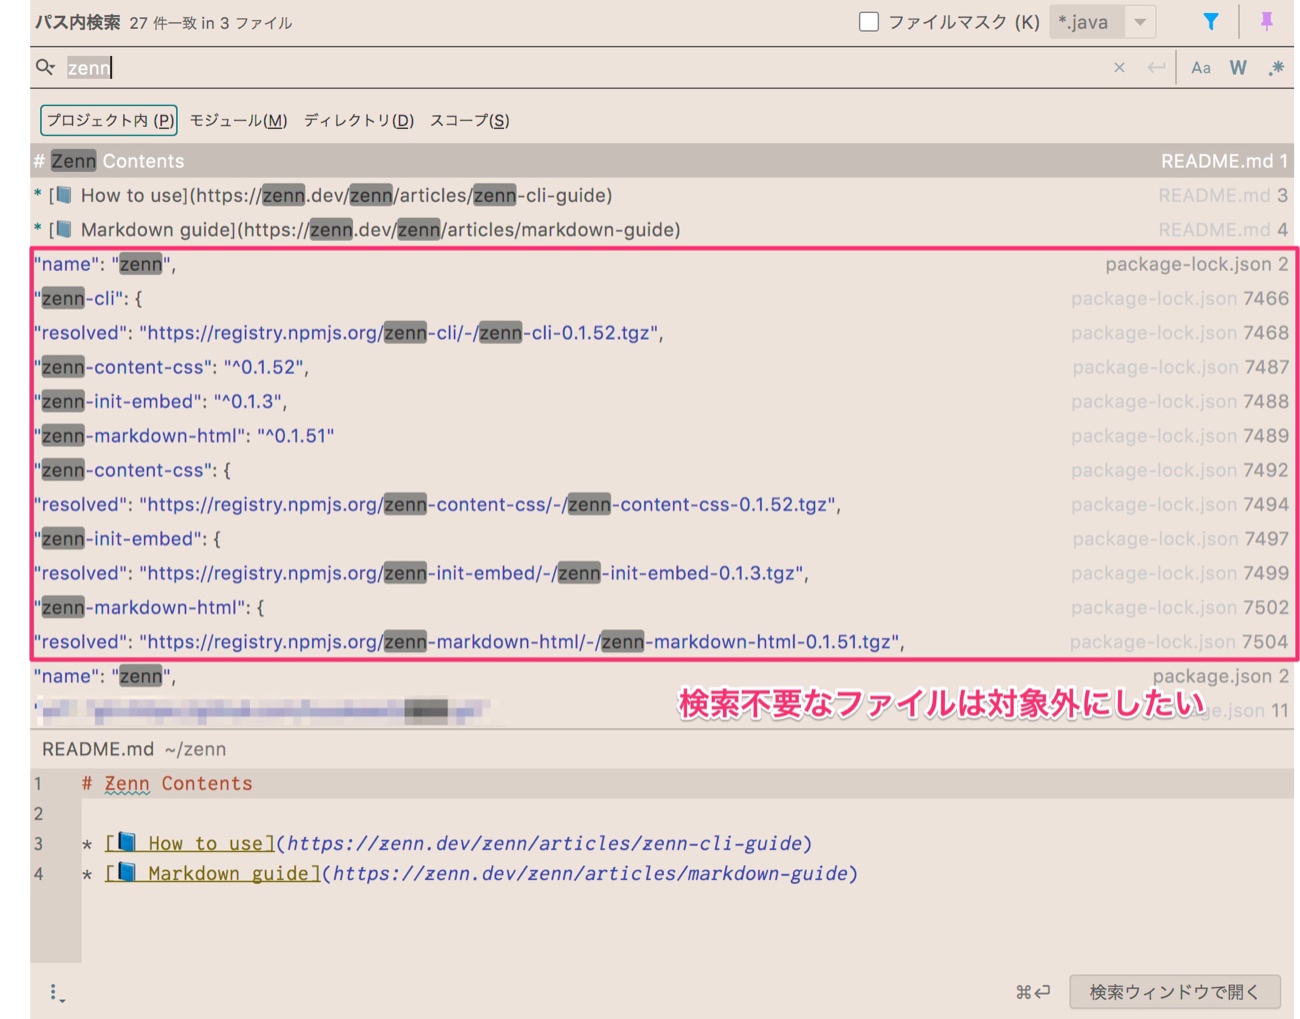Click 検索ウィンドウで開く button
Image resolution: width=1300 pixels, height=1019 pixels.
pos(1174,992)
